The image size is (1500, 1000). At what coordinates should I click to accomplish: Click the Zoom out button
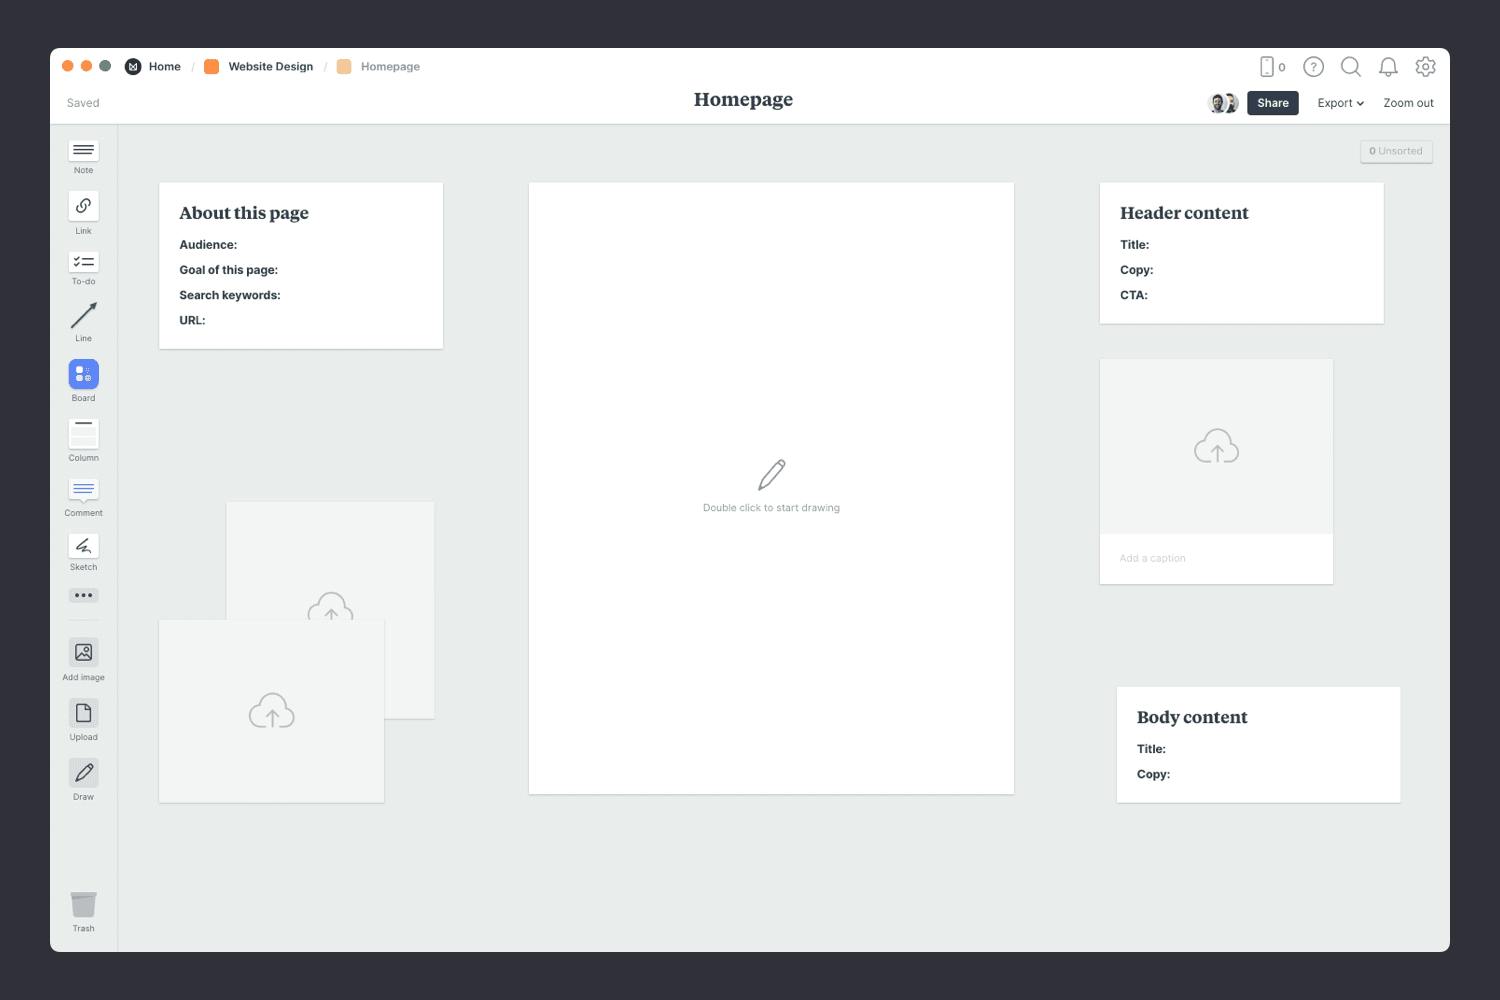coord(1408,102)
